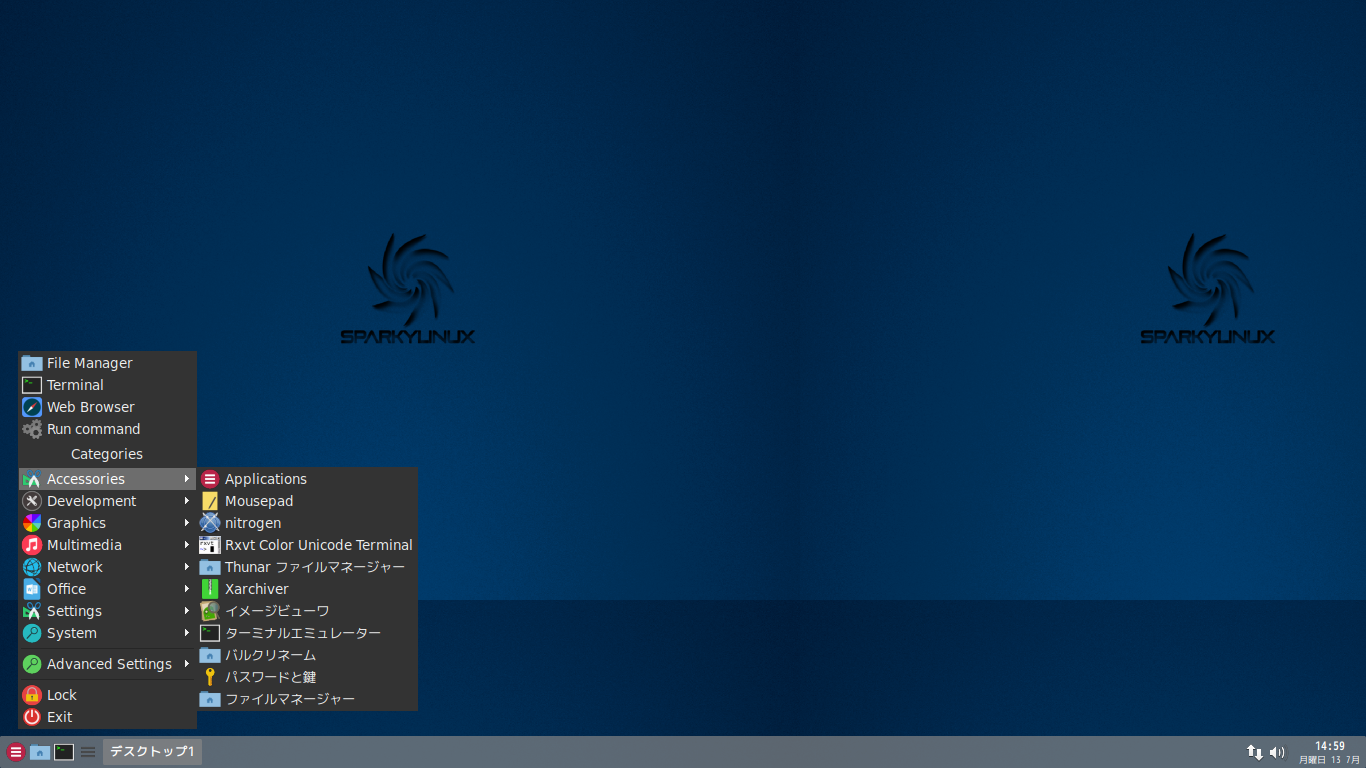The height and width of the screenshot is (768, 1366).
Task: Click the Xarchiver green archive icon
Action: pyautogui.click(x=210, y=589)
